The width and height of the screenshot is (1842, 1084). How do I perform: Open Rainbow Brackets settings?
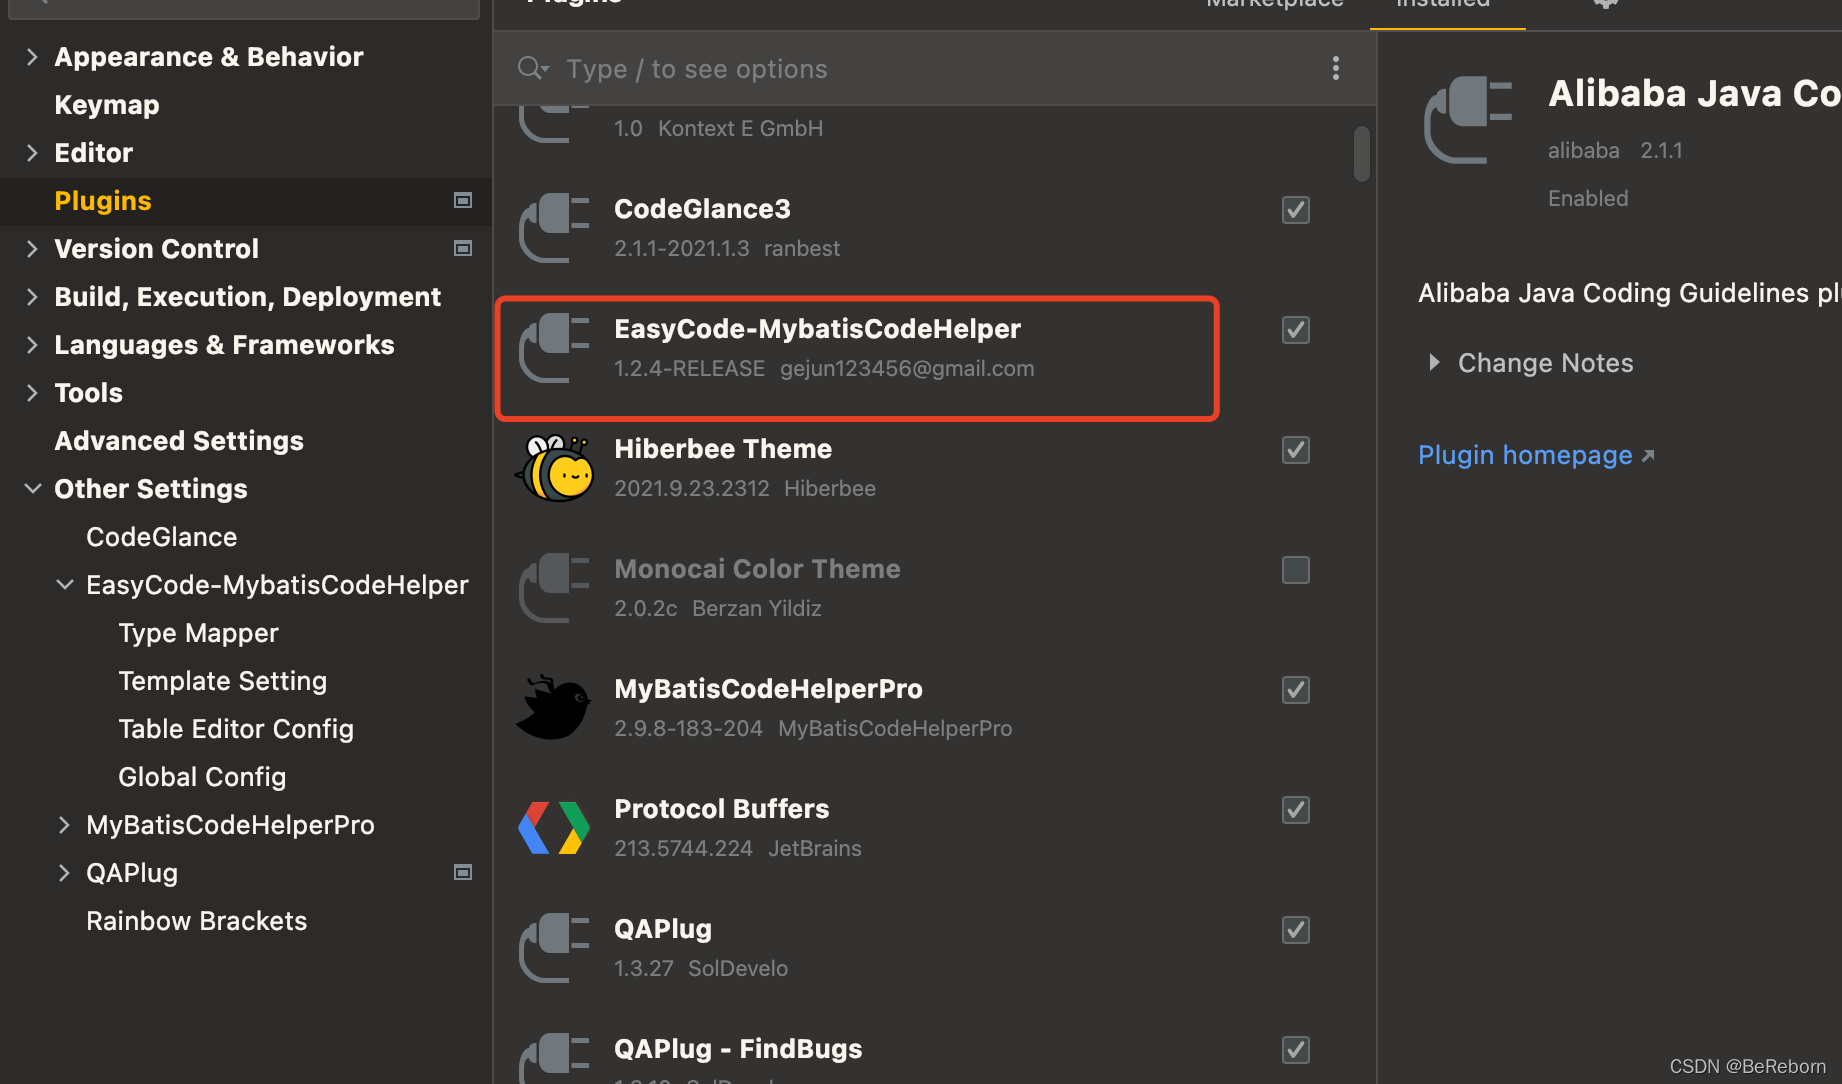pyautogui.click(x=197, y=921)
